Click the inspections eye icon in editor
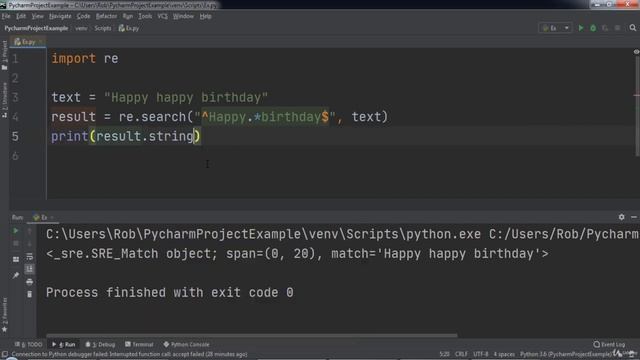The width and height of the screenshot is (640, 360). tap(636, 52)
